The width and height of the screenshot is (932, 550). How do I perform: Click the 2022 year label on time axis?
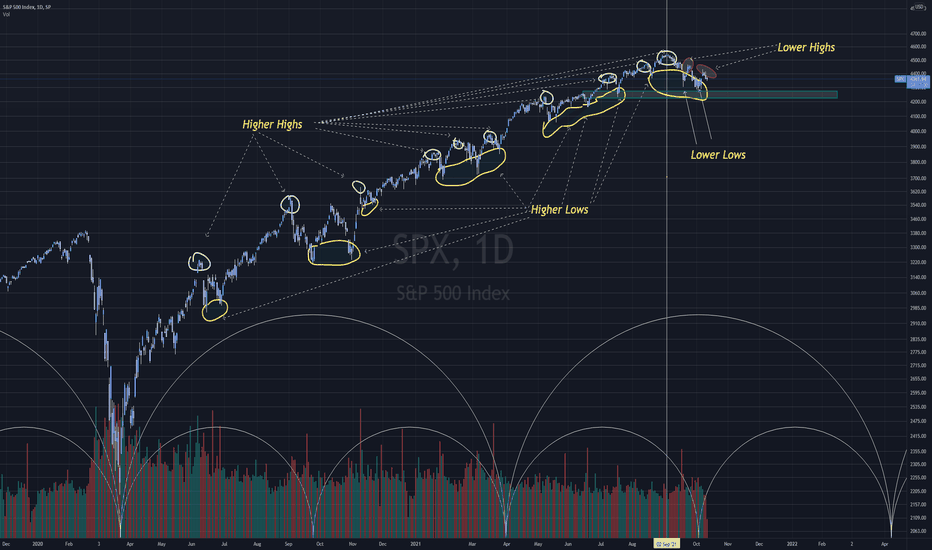(792, 543)
